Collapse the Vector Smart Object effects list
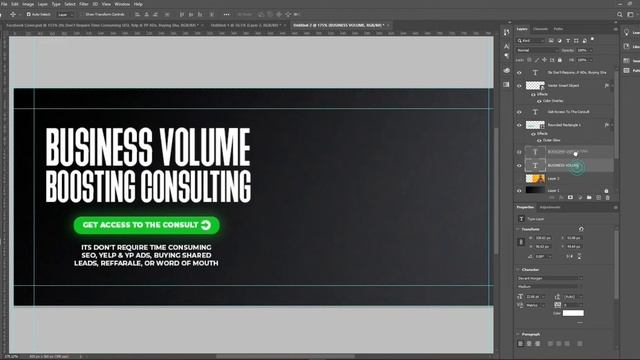Screen dimensions: 640x360 point(612,86)
